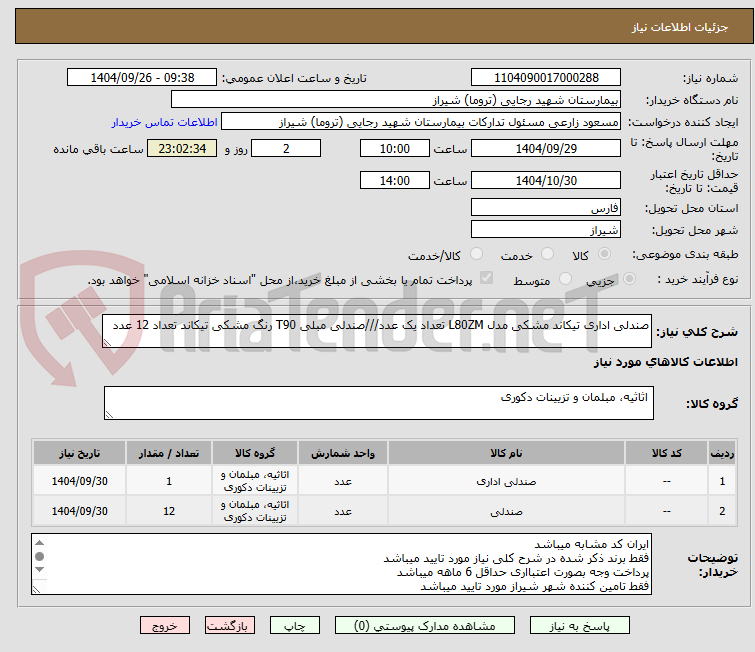Click the صندلی item name in row 2
Image resolution: width=755 pixels, height=652 pixels.
click(x=506, y=511)
